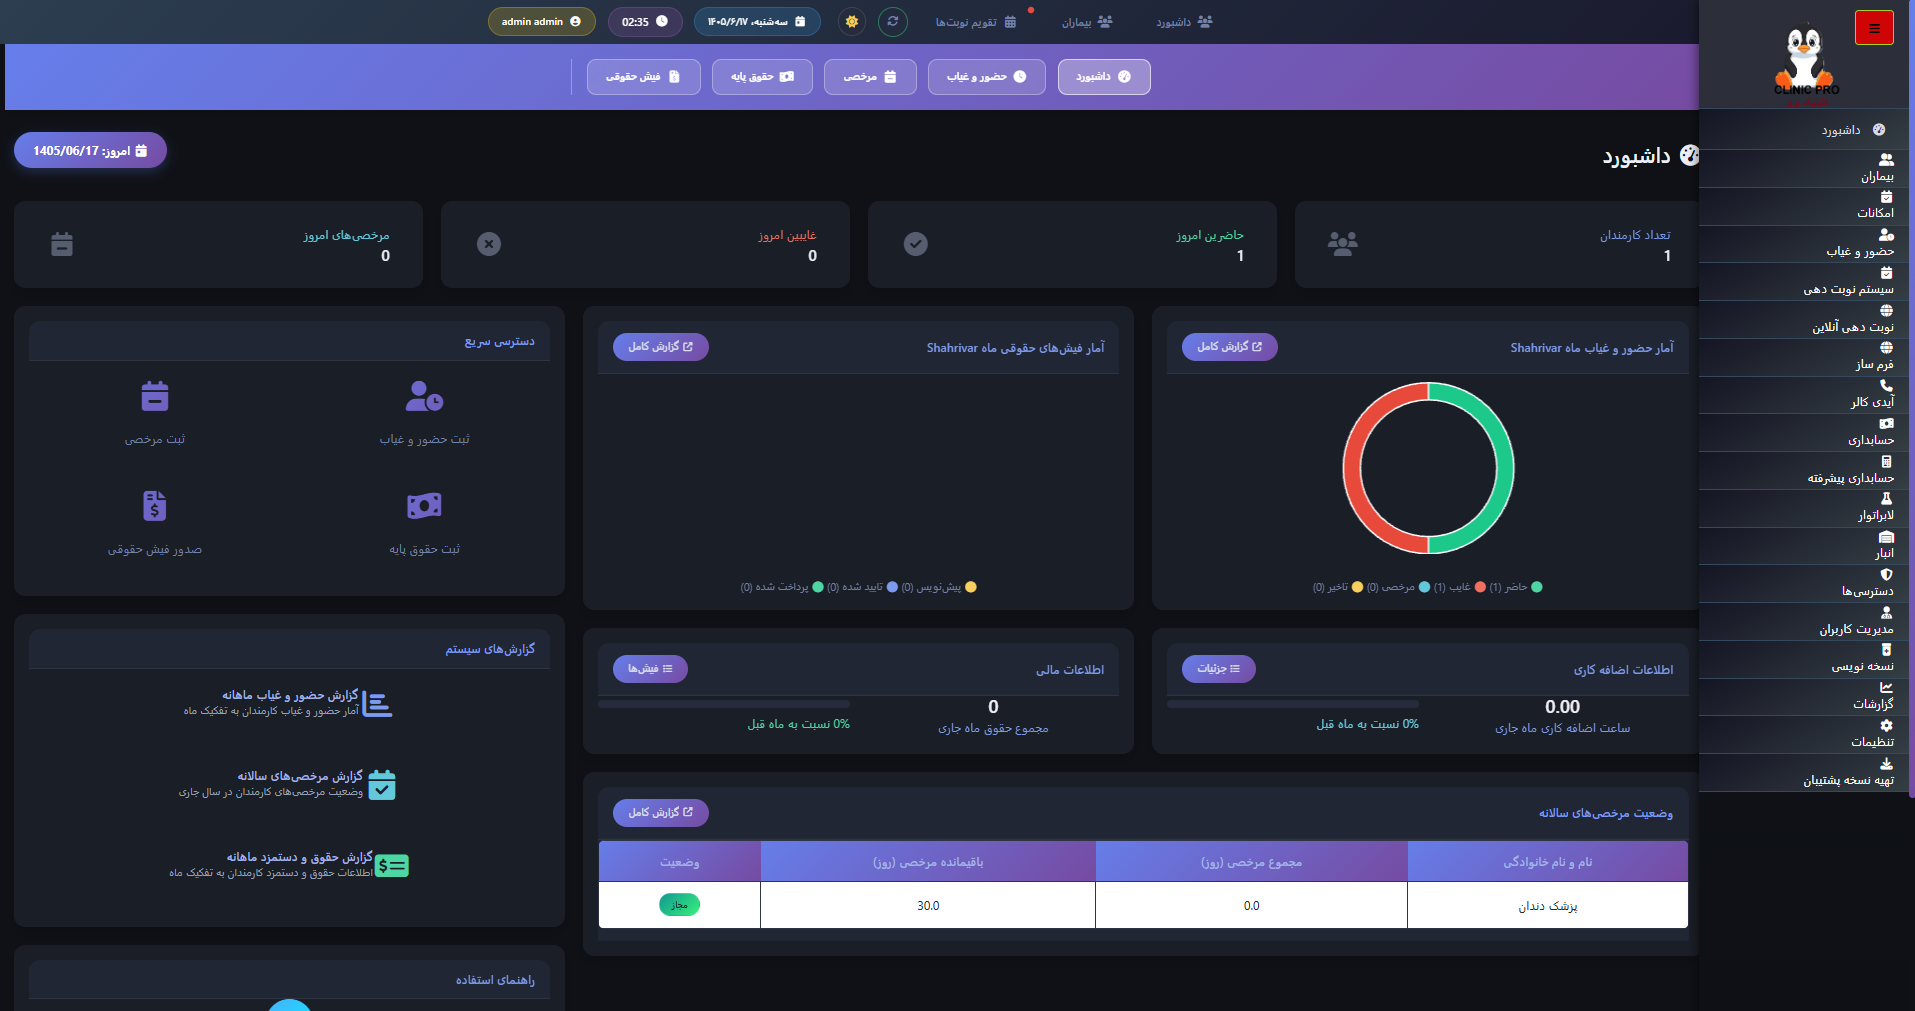This screenshot has height=1011, width=1915.
Task: Open حسابداری پیشرفته in sidebar
Action: 1850,478
